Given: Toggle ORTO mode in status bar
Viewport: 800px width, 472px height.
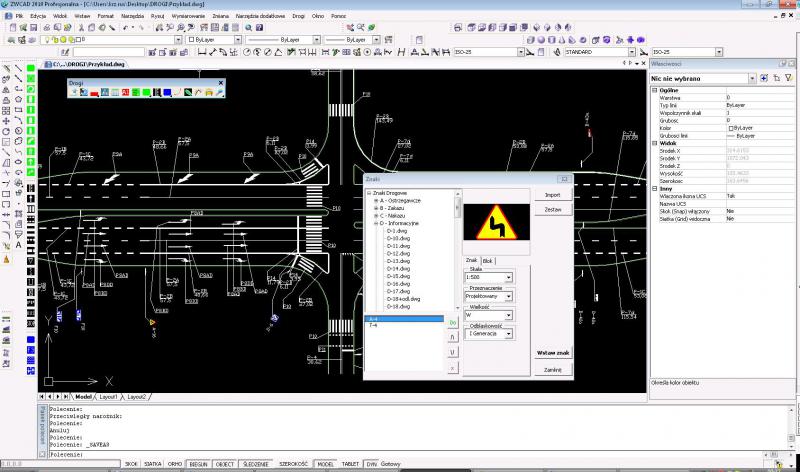Looking at the screenshot, I should (x=175, y=464).
